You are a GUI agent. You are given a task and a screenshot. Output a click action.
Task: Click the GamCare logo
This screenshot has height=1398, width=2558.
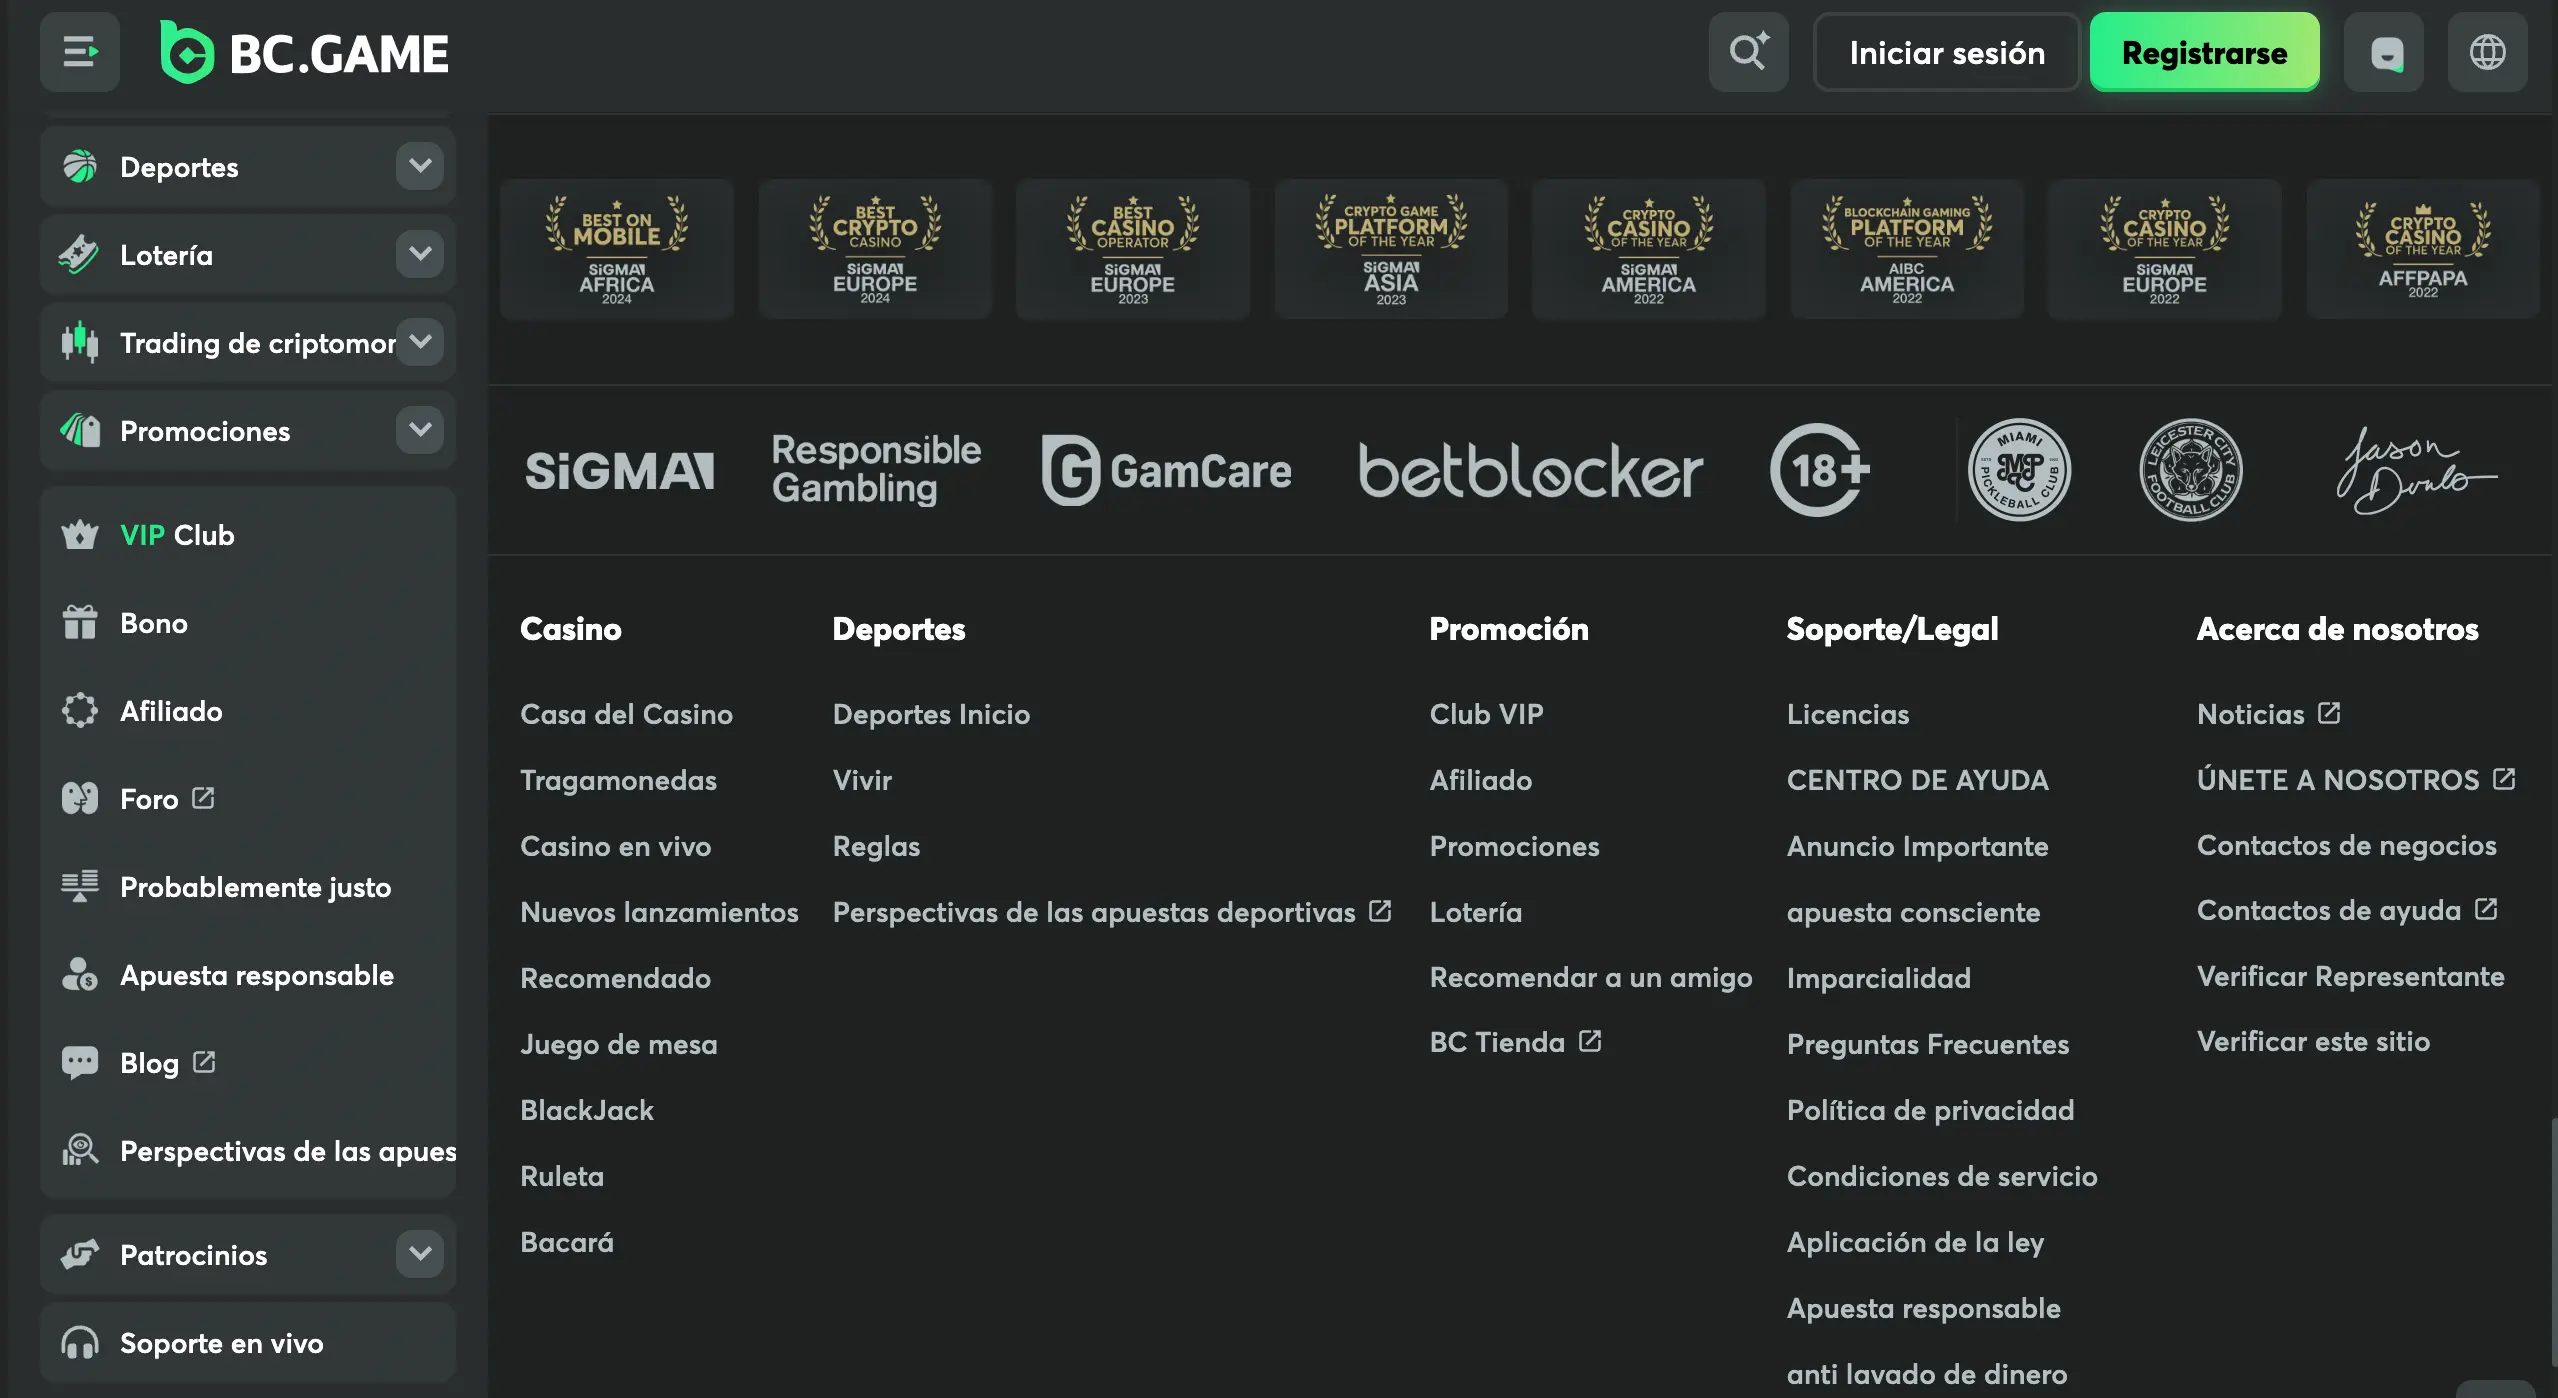(x=1166, y=470)
